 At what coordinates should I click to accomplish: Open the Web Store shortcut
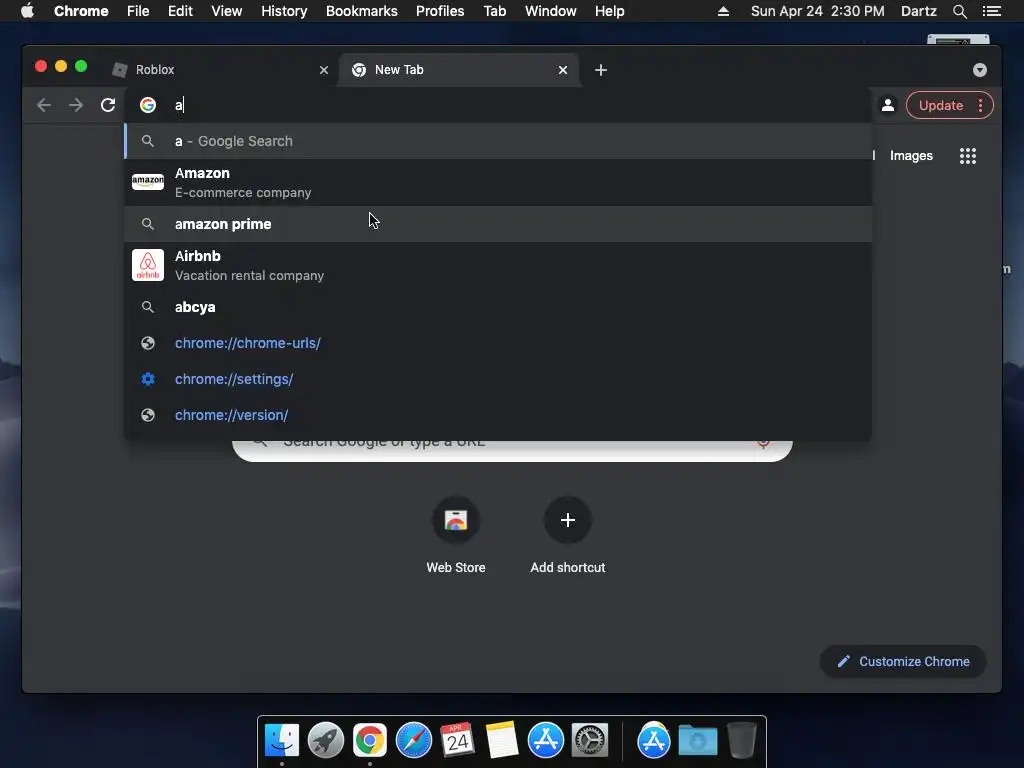point(456,536)
